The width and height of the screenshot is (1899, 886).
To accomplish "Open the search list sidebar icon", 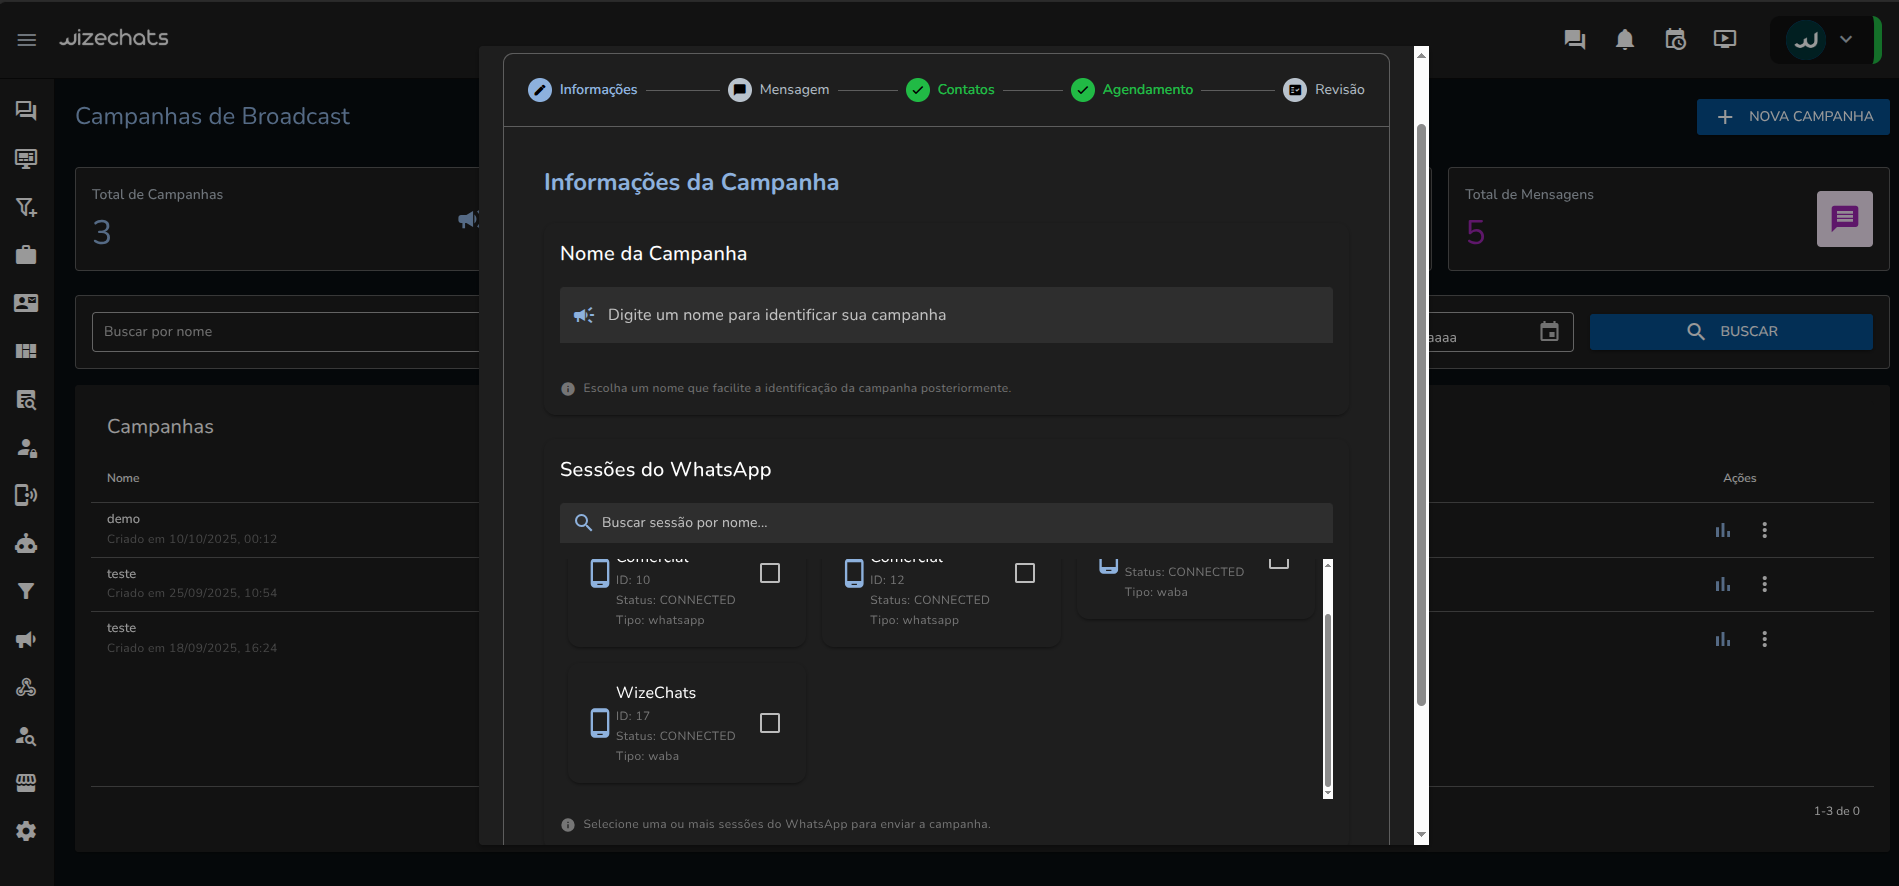I will tap(26, 400).
